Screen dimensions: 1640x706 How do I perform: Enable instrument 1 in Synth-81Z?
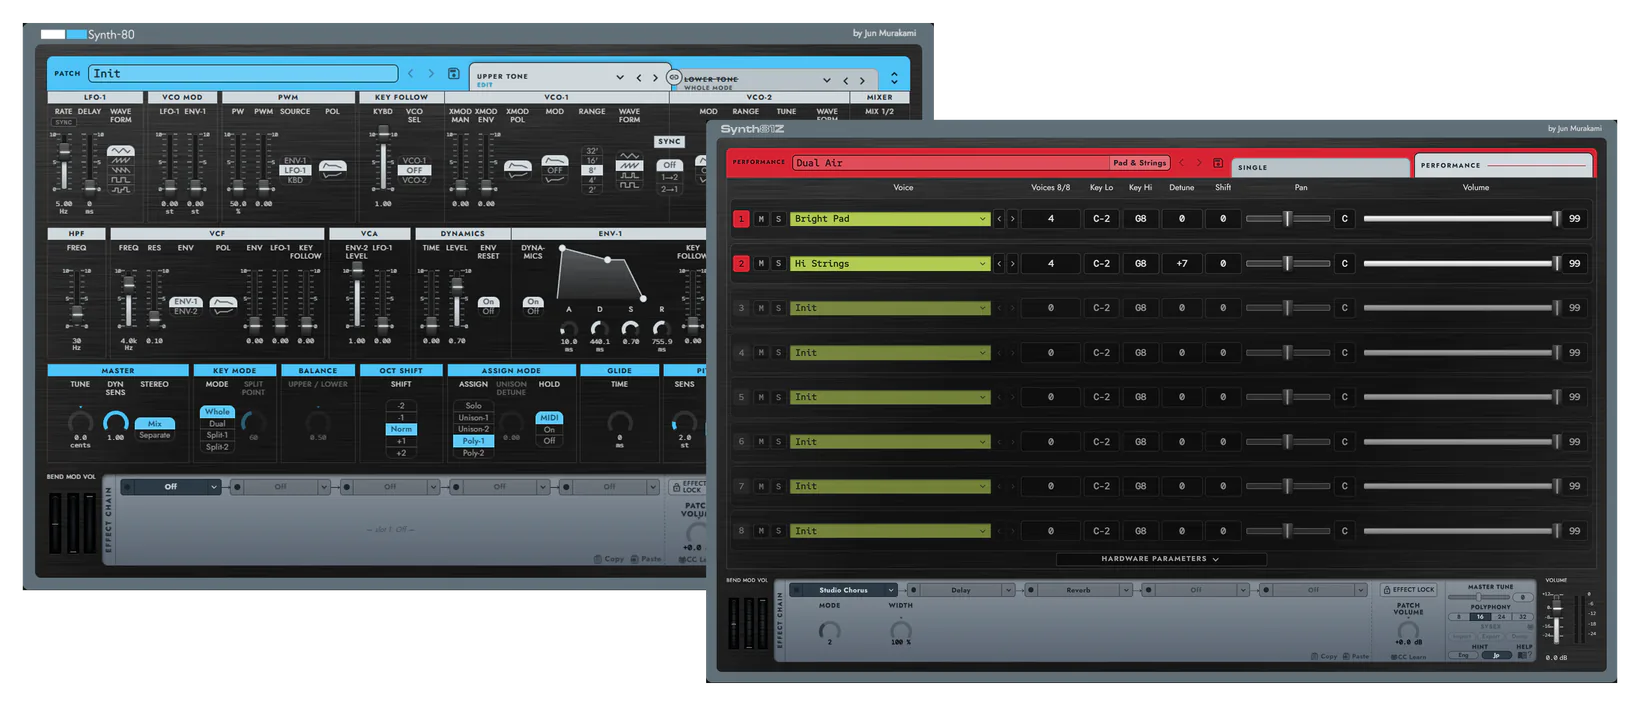click(x=741, y=219)
